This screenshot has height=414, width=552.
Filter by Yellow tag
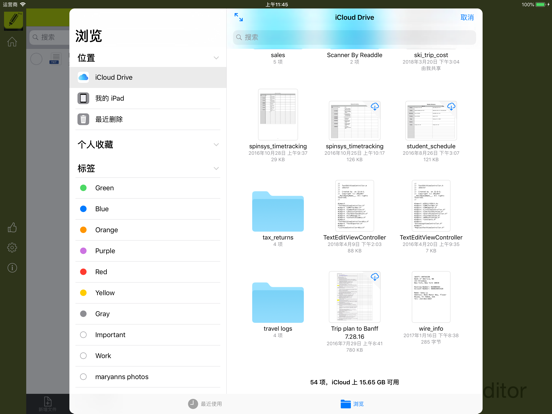click(148, 293)
